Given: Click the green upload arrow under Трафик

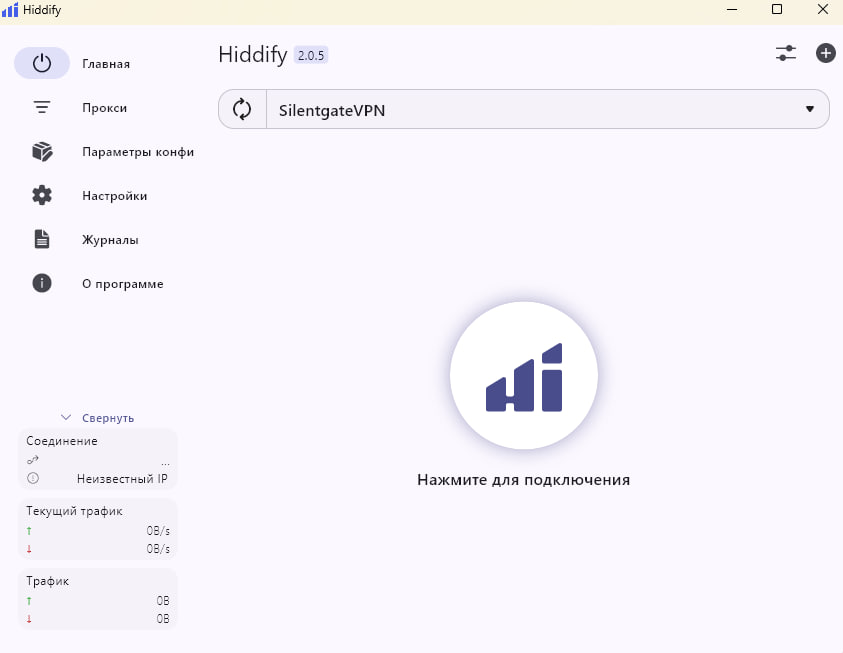Looking at the screenshot, I should click(29, 601).
